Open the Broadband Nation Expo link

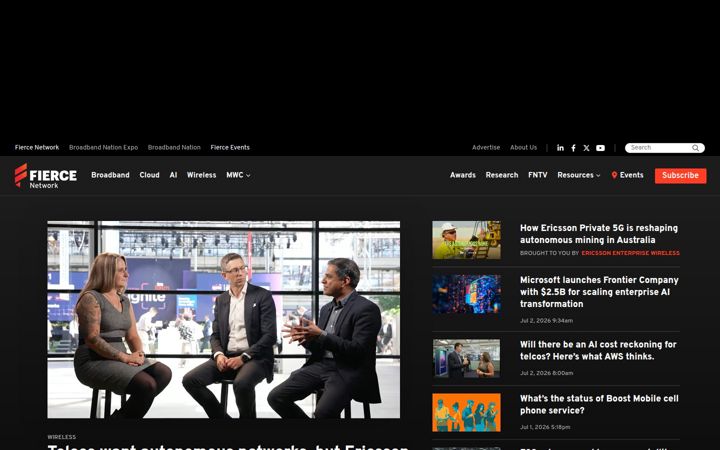(103, 147)
